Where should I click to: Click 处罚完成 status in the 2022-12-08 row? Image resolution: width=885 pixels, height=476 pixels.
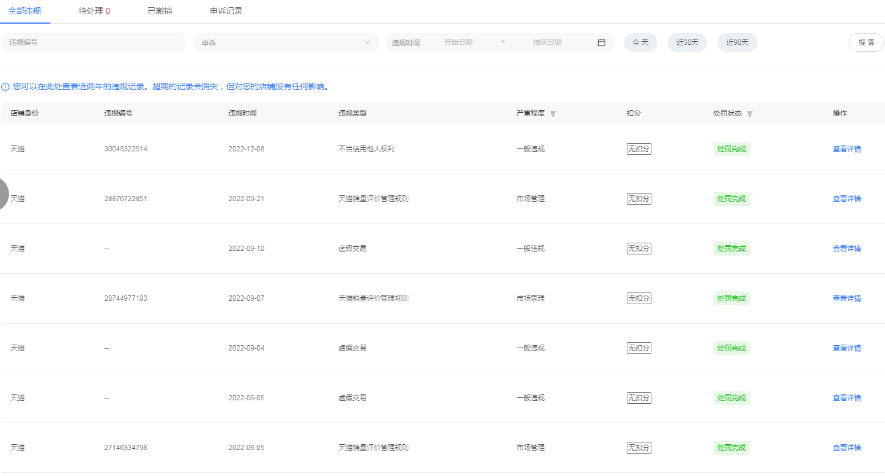pyautogui.click(x=731, y=149)
